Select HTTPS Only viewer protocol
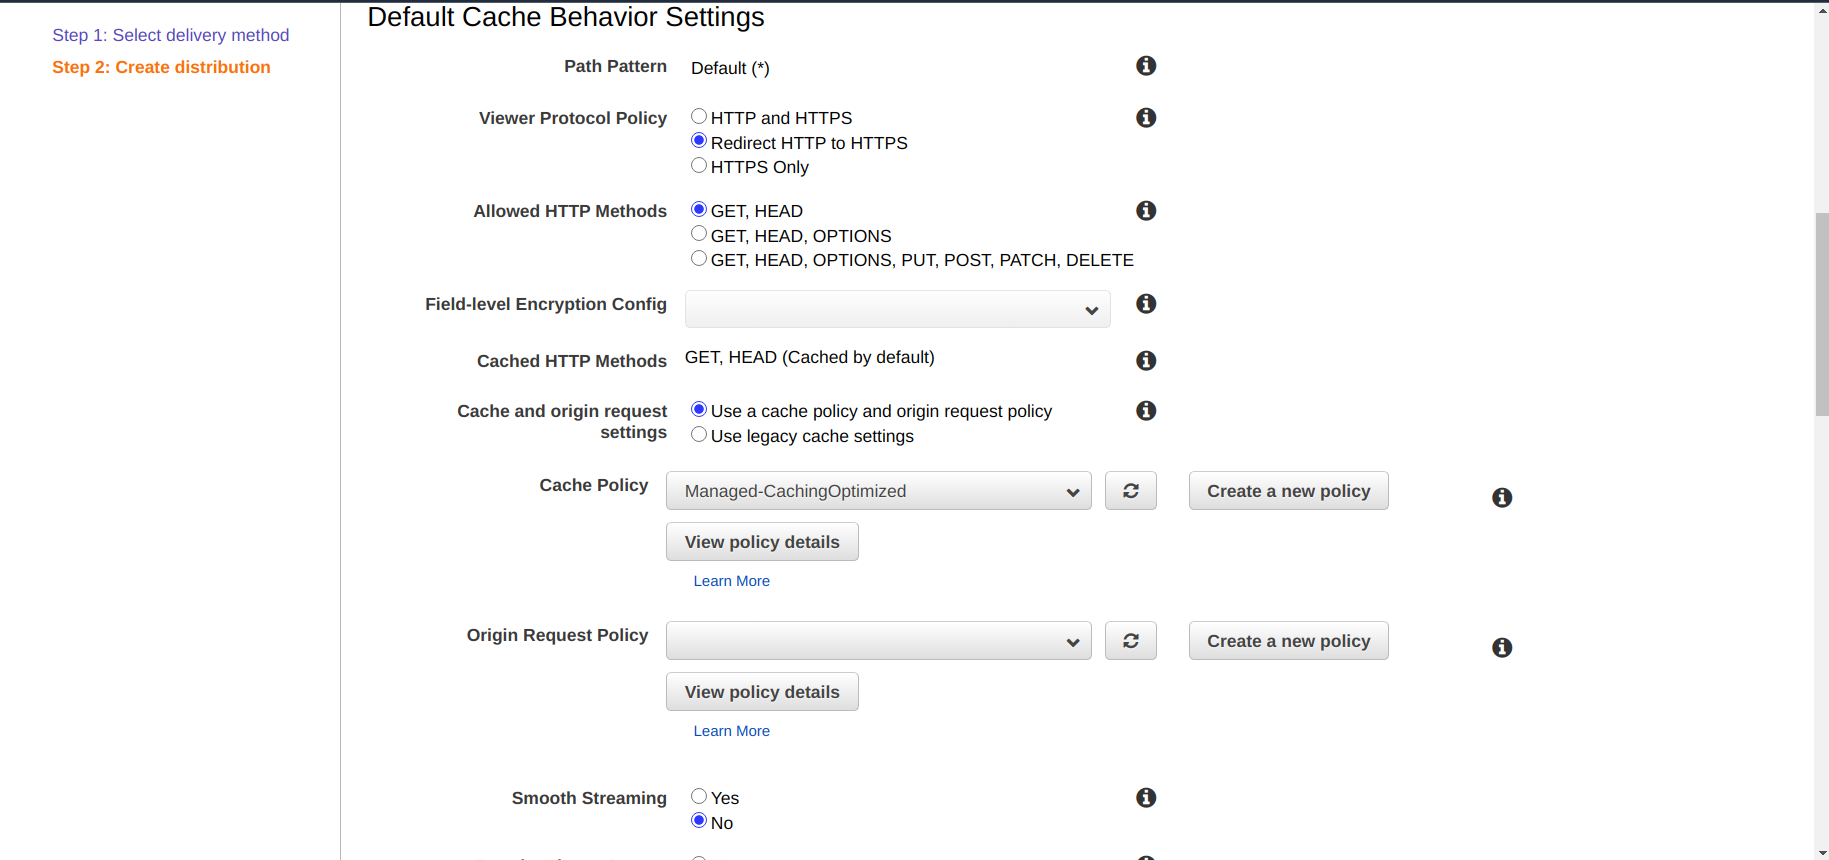The image size is (1829, 860). click(699, 166)
